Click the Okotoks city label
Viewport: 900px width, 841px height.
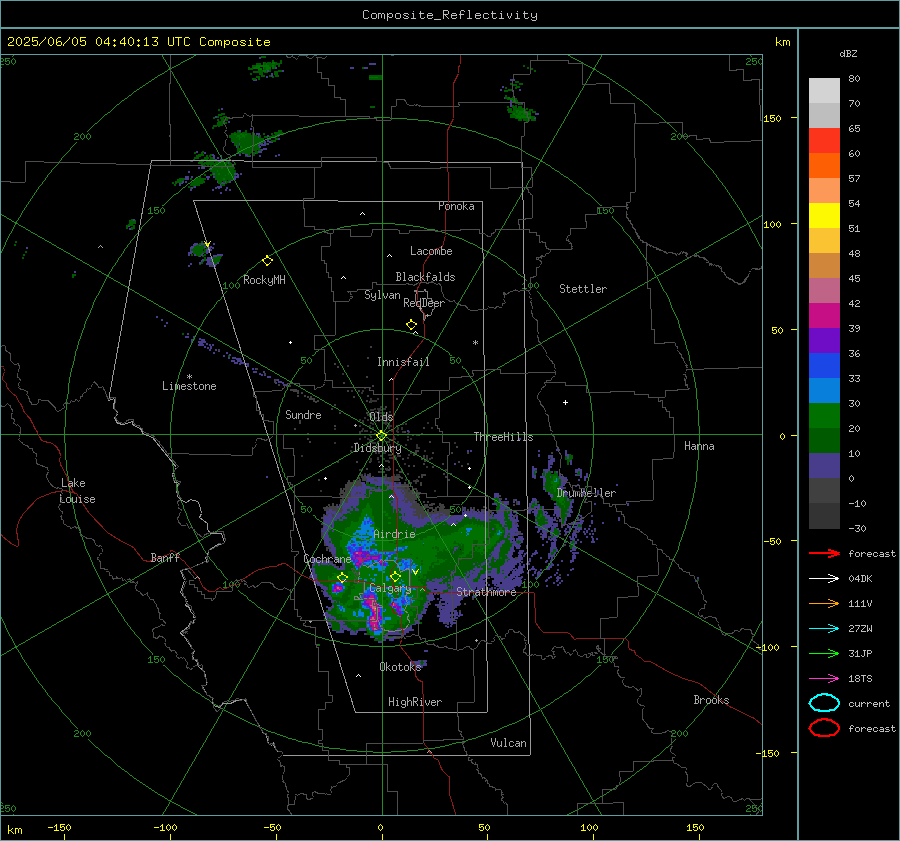coord(401,667)
